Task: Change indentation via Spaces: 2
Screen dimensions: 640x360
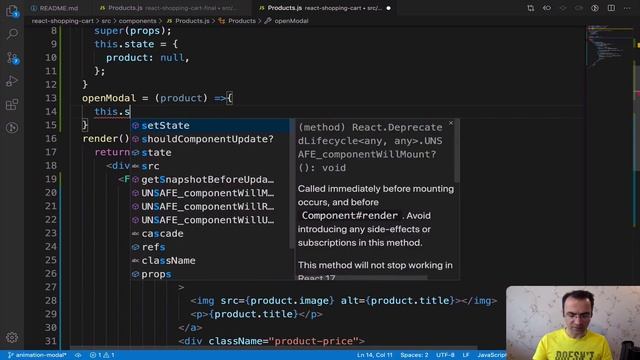Action: 414,355
